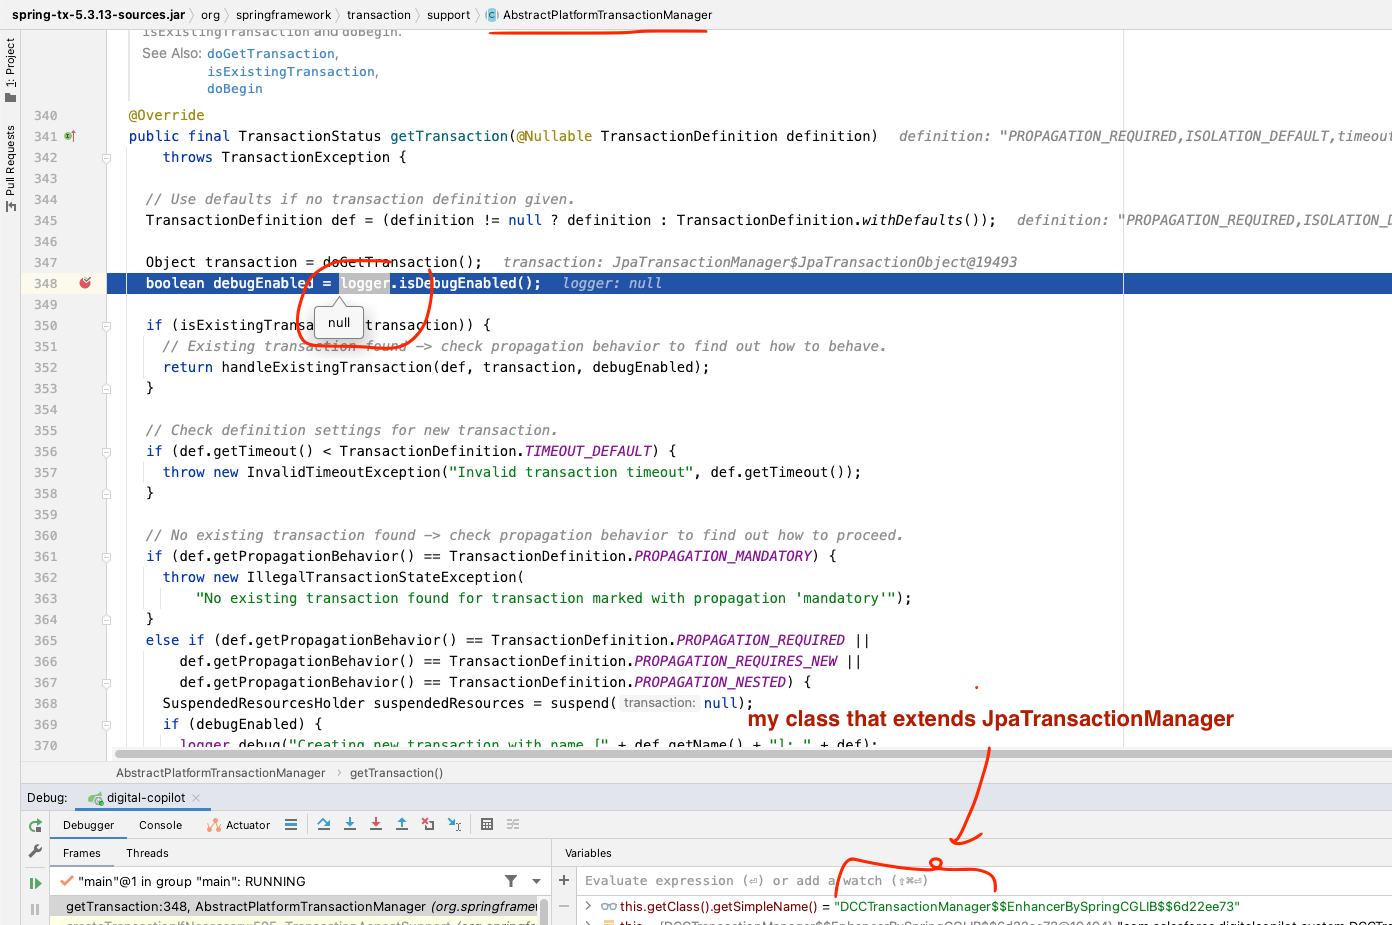1392x925 pixels.
Task: Click the Step Into icon
Action: (350, 824)
